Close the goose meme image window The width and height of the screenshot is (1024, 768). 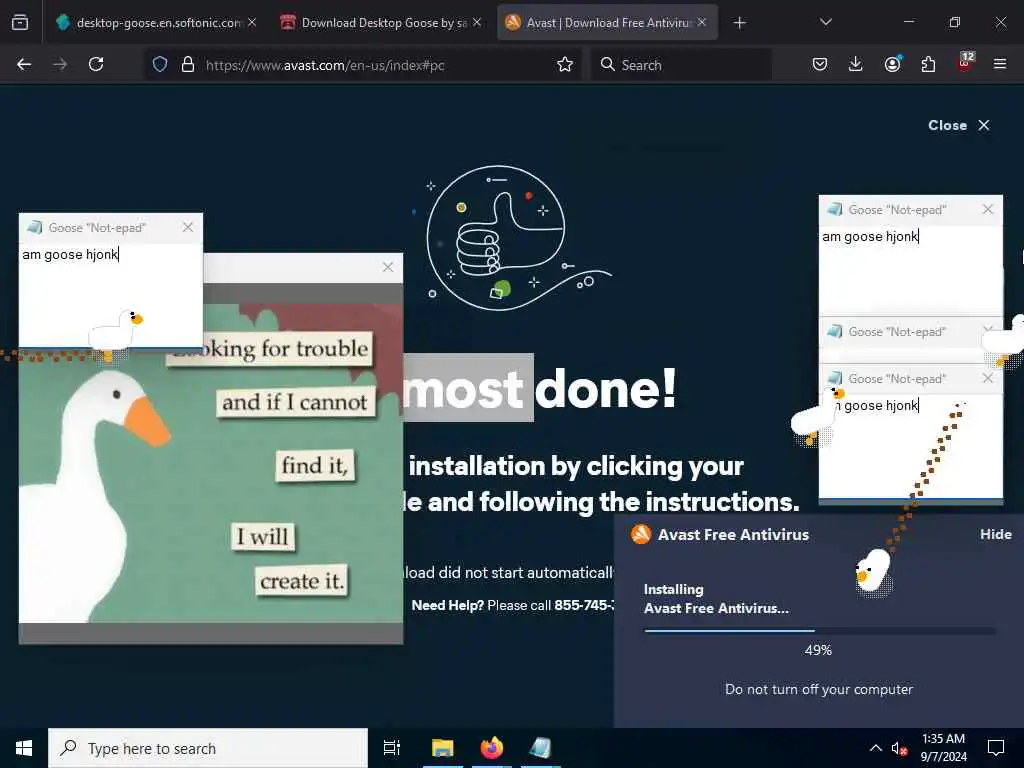click(388, 267)
